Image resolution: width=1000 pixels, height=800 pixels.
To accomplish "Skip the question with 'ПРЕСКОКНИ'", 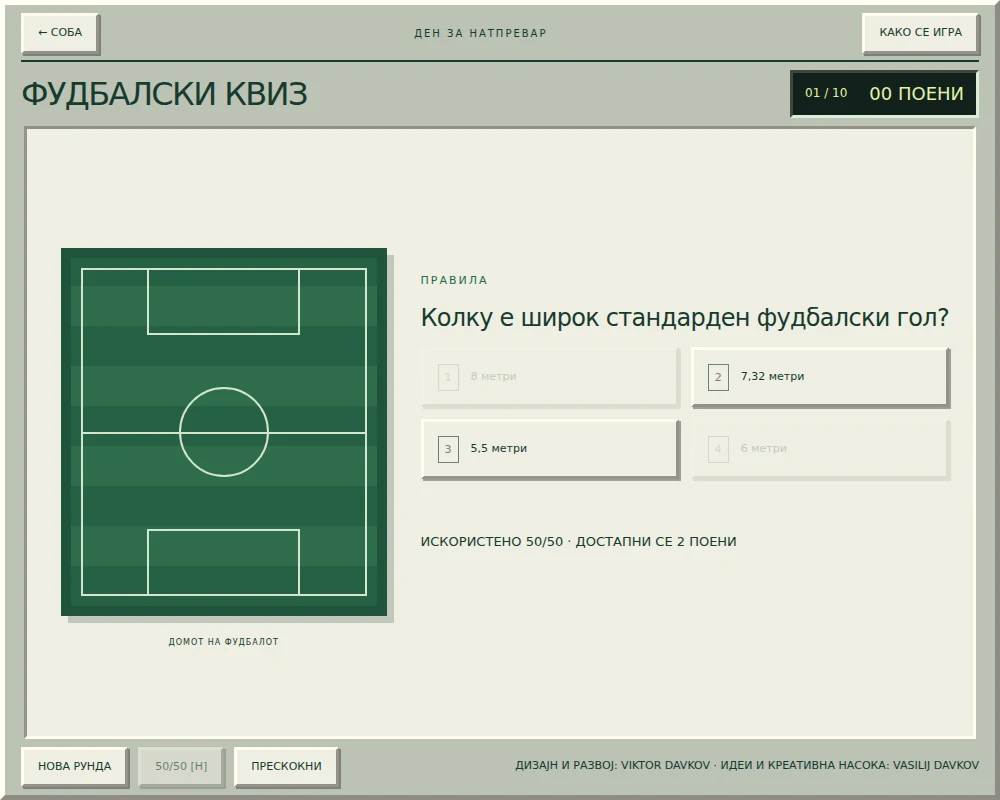I will click(x=286, y=766).
